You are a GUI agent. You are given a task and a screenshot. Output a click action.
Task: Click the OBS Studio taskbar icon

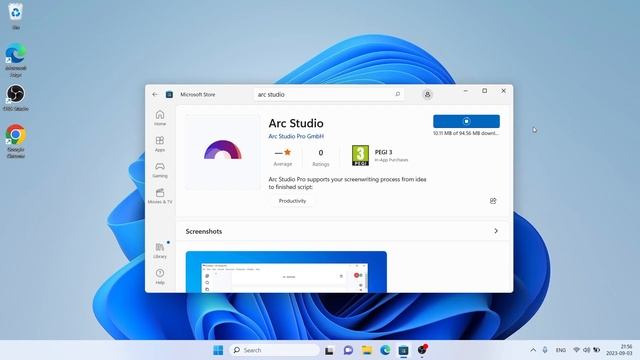[x=422, y=350]
